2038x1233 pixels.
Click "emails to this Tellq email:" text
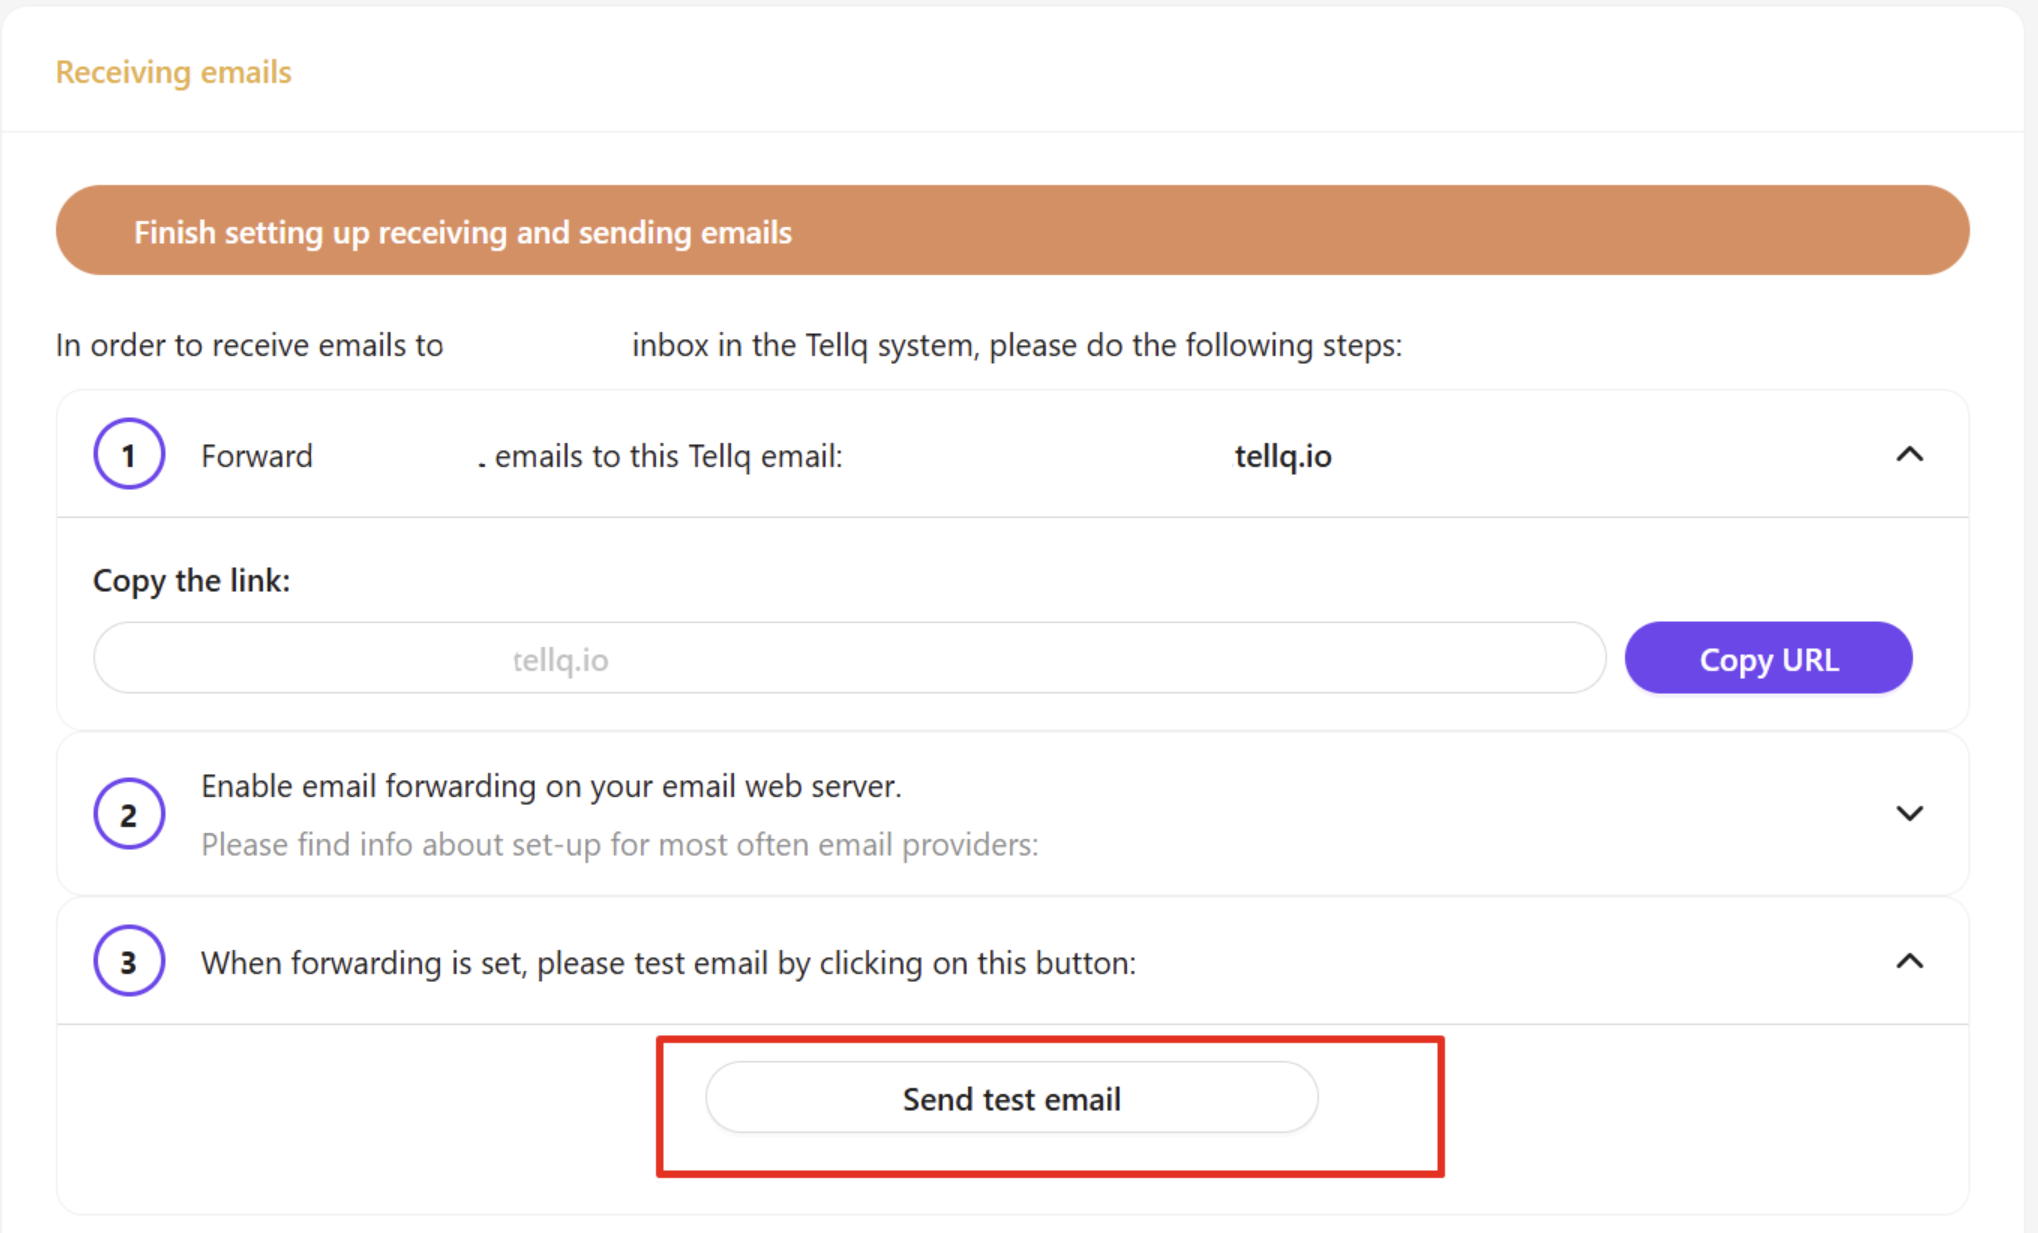click(x=668, y=457)
